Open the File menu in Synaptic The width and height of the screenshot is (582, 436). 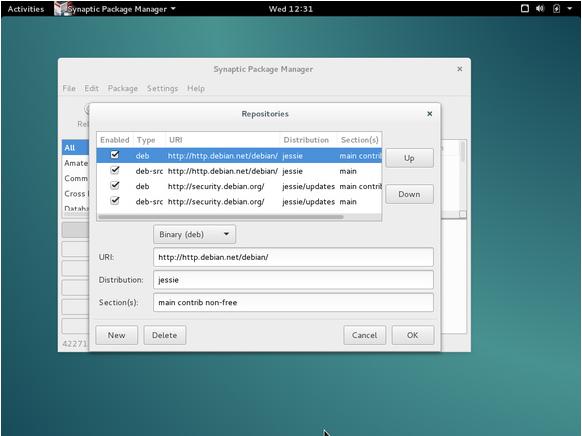69,88
